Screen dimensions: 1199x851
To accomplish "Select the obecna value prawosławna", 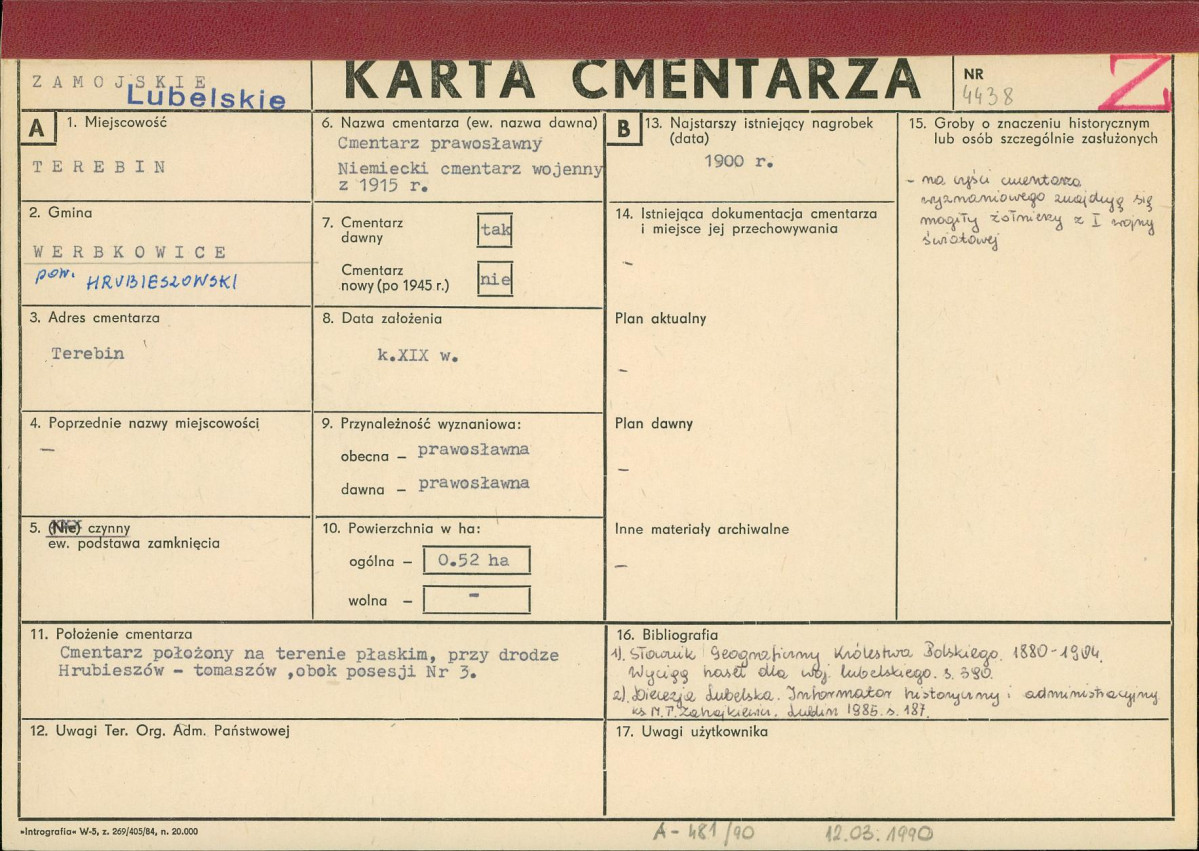I will click(473, 450).
